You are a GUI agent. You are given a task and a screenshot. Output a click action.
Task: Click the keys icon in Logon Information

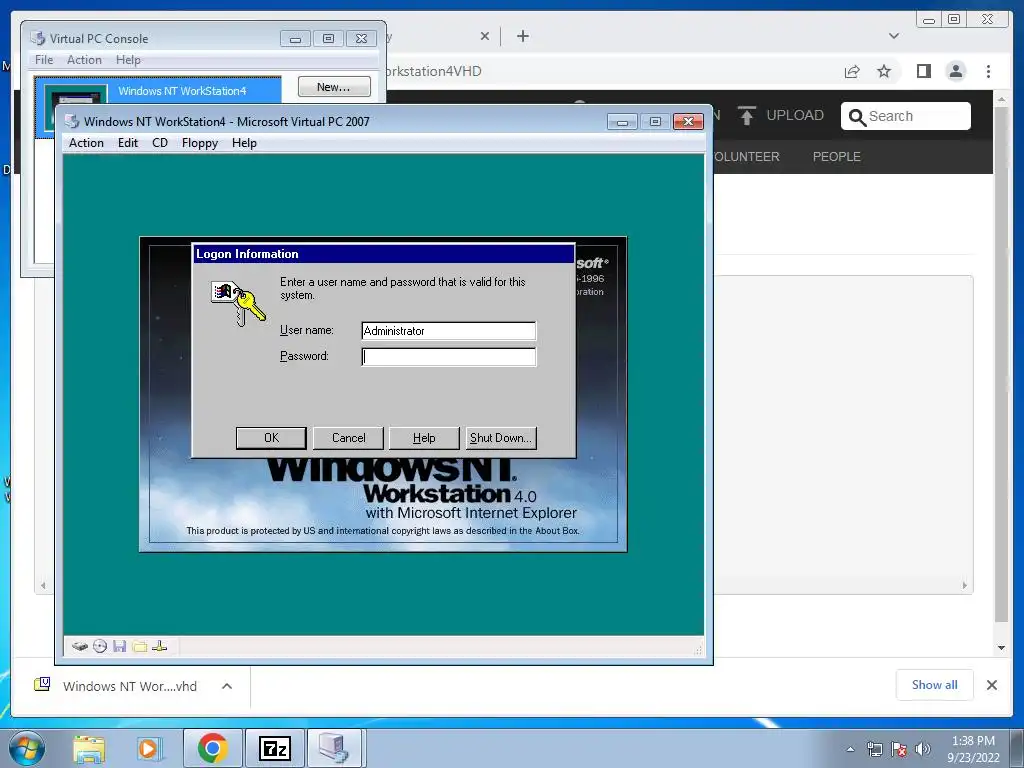(x=238, y=302)
